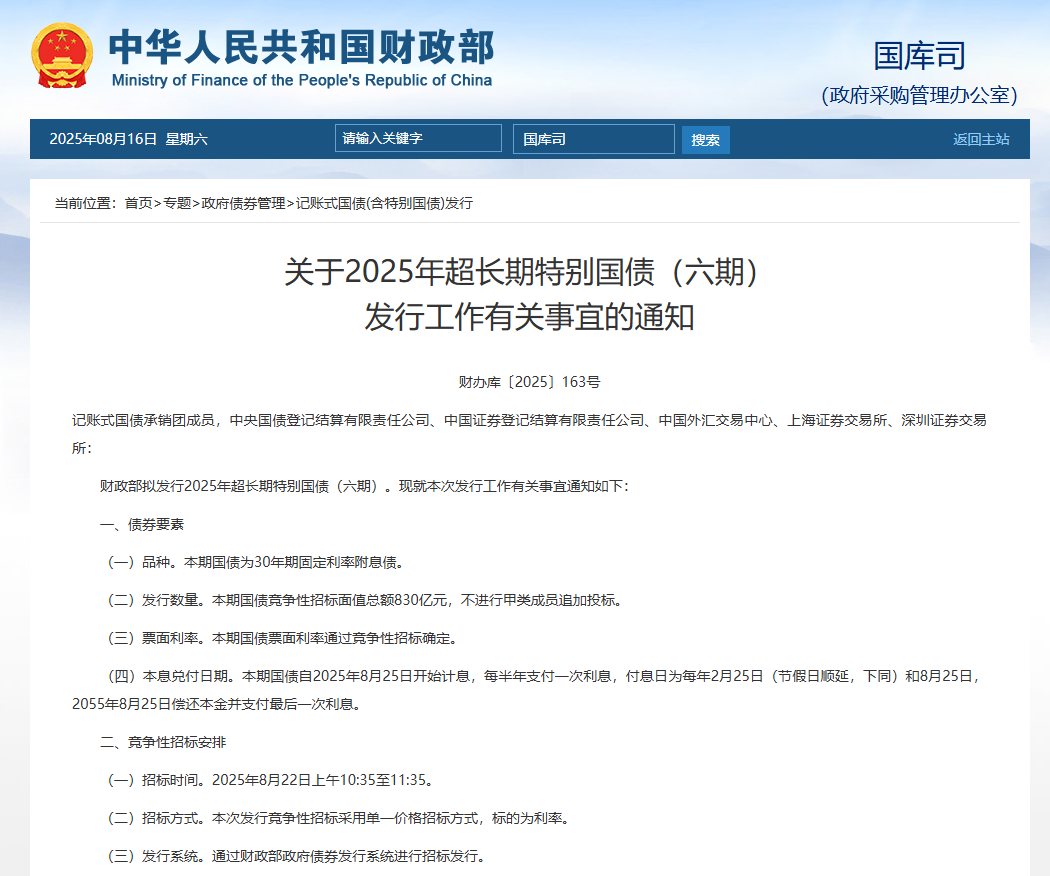Click the 返回主站 link
1050x876 pixels.
pos(981,139)
